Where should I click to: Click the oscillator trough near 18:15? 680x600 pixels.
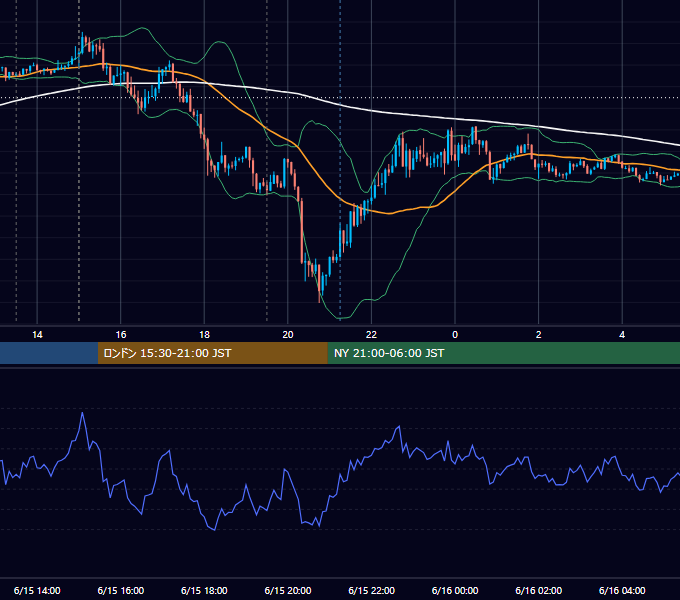[x=215, y=529]
